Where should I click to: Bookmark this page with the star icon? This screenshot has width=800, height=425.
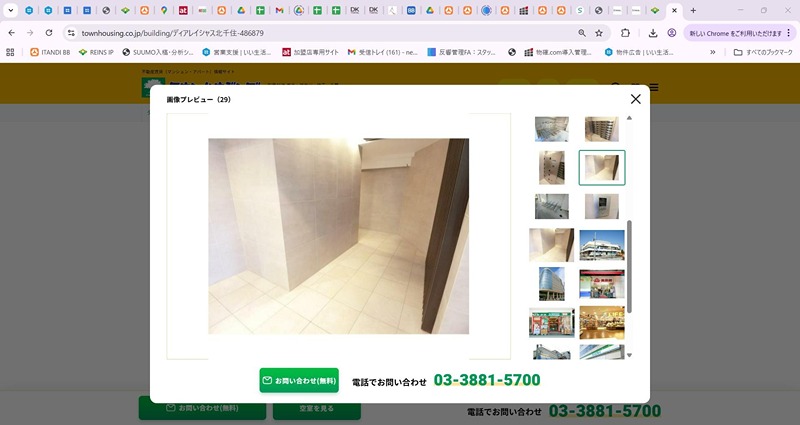click(599, 33)
